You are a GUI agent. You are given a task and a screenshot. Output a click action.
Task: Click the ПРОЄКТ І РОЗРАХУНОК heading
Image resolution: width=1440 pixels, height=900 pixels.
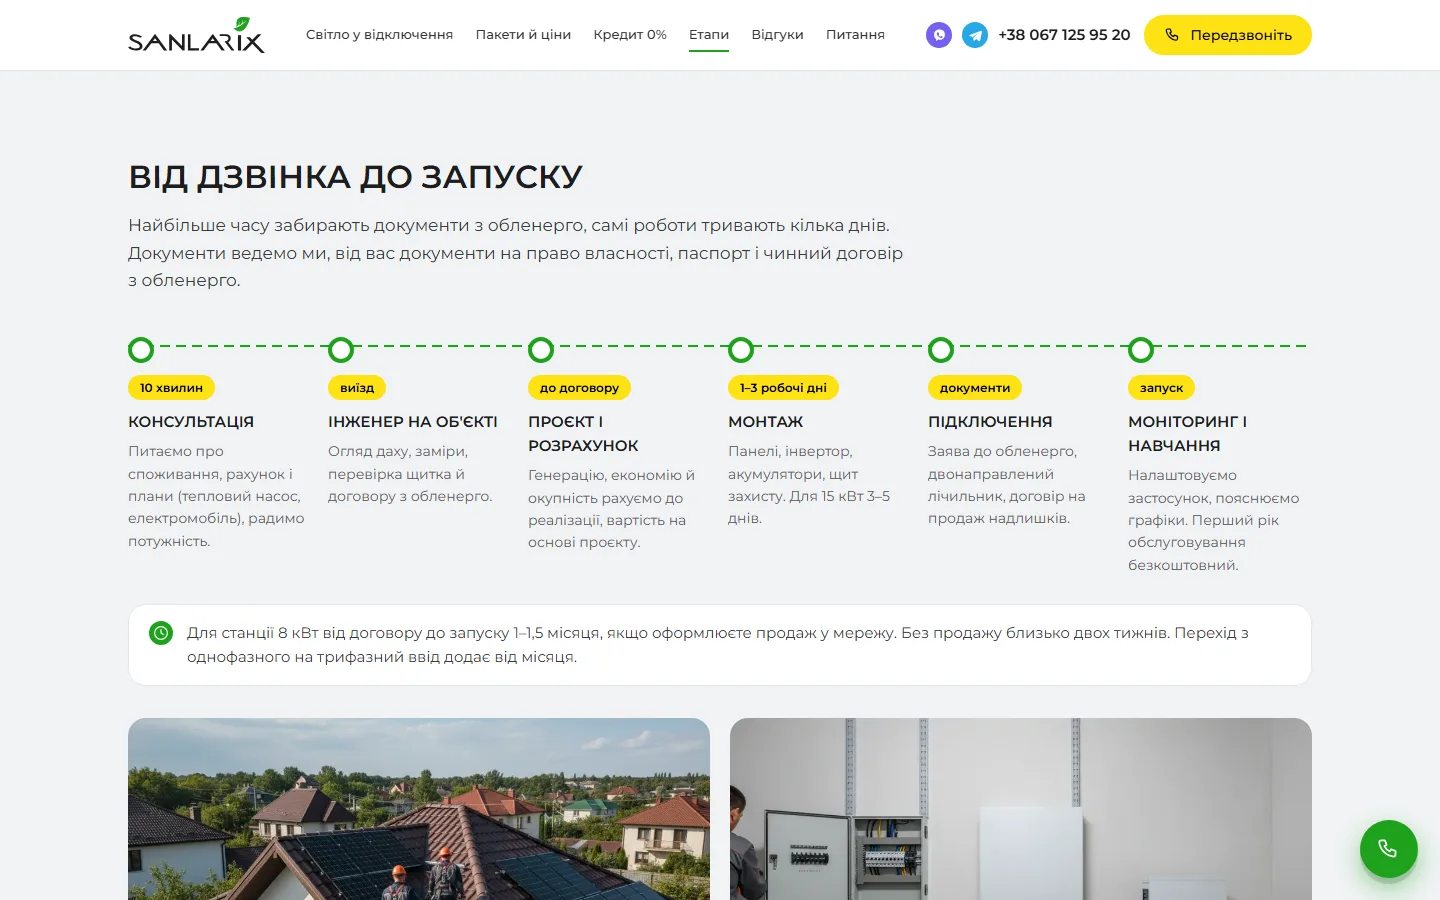point(583,434)
